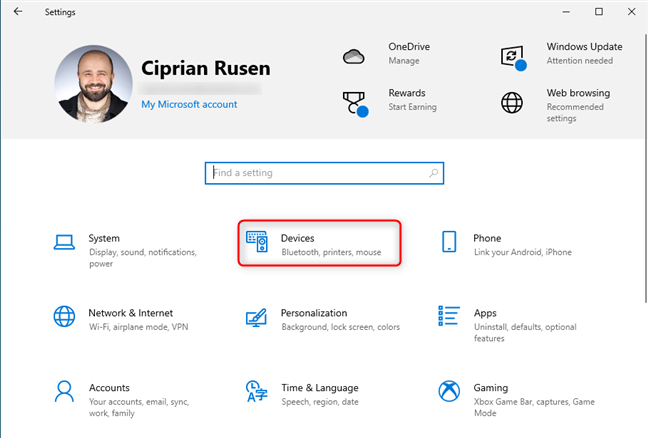Select the Network & Internet globe icon
This screenshot has height=438, width=648.
(64, 317)
